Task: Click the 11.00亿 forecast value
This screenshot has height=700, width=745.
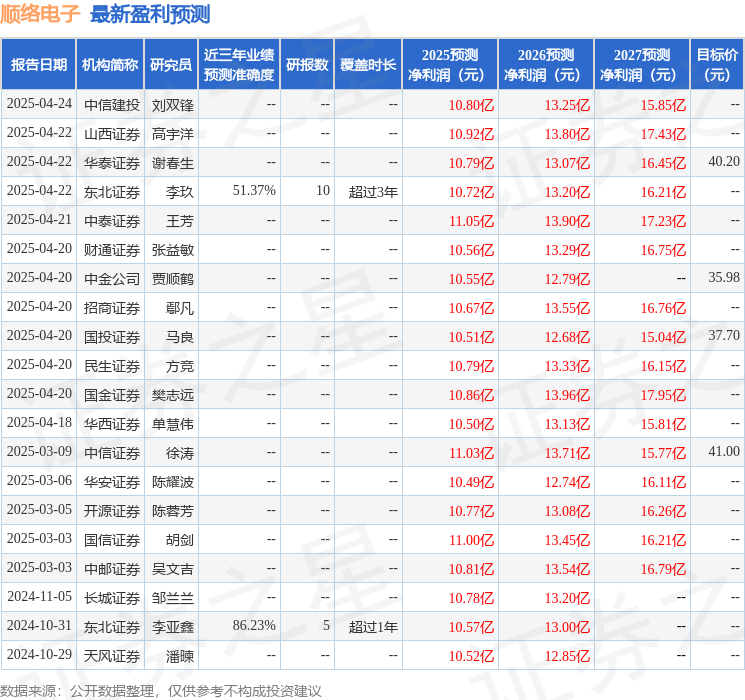Action: [472, 540]
